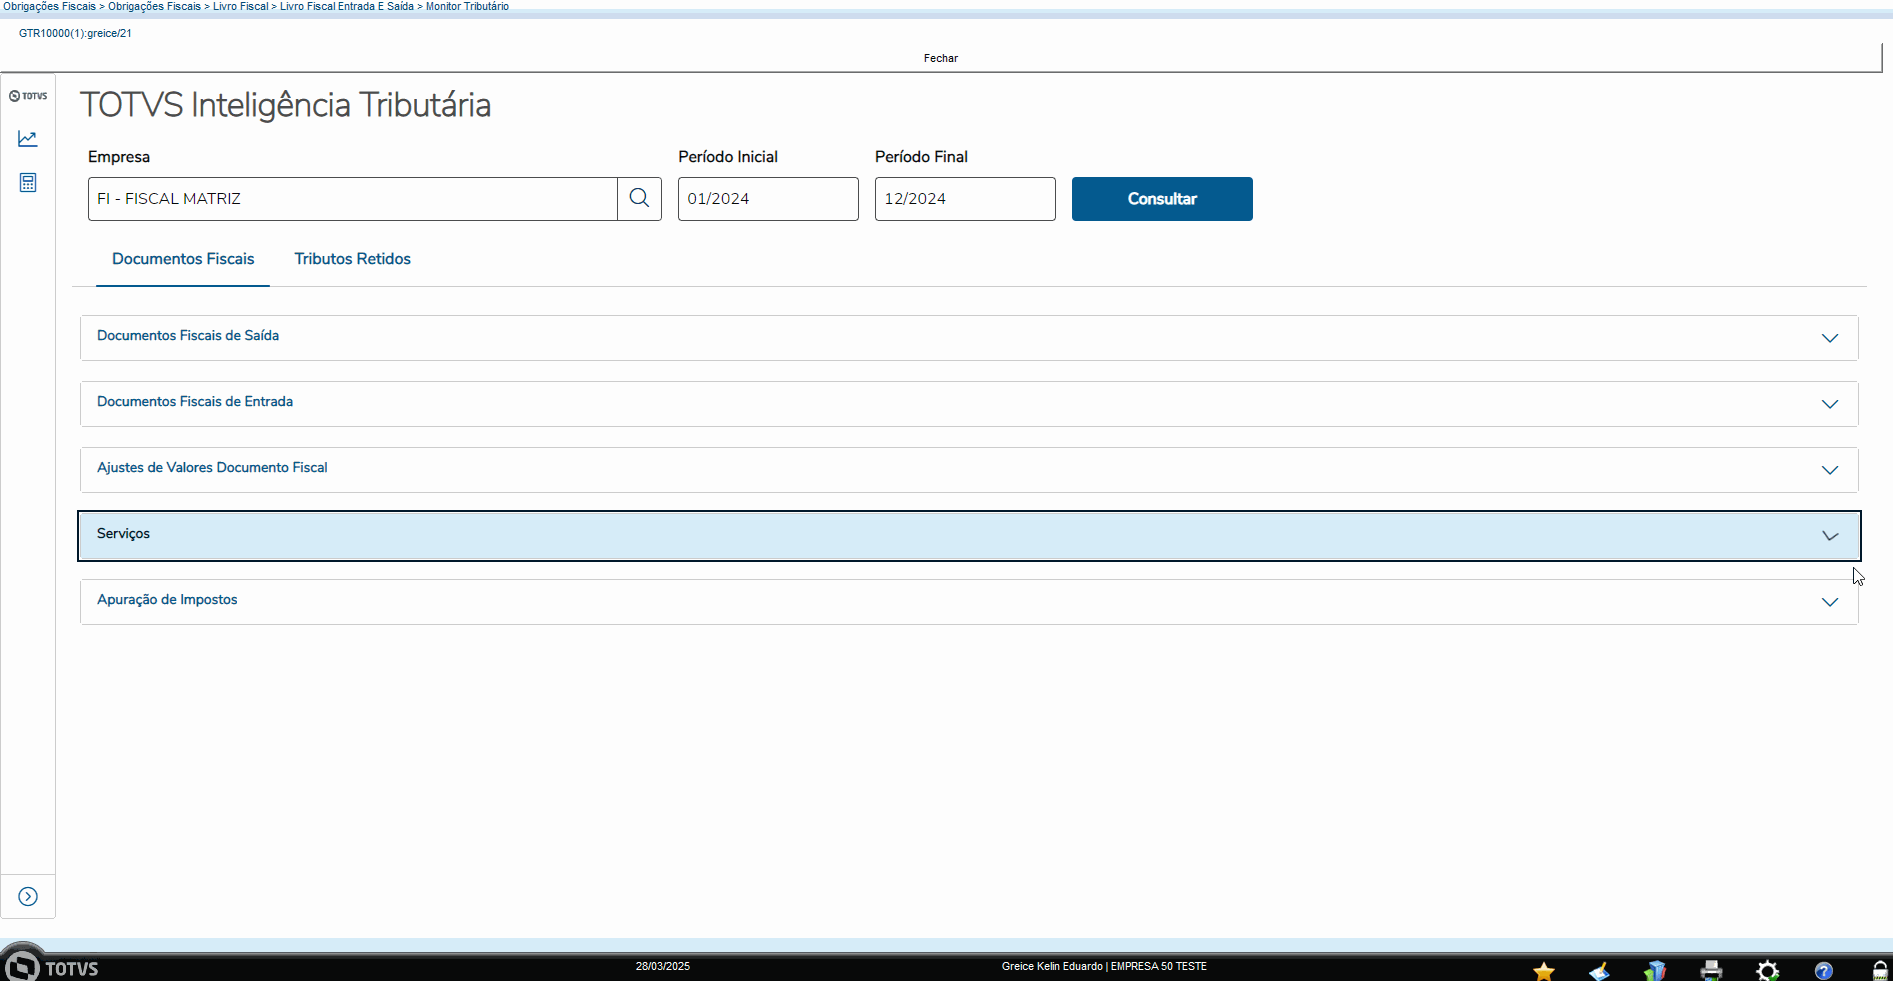Click the printer icon in bottom bar

pos(1711,970)
